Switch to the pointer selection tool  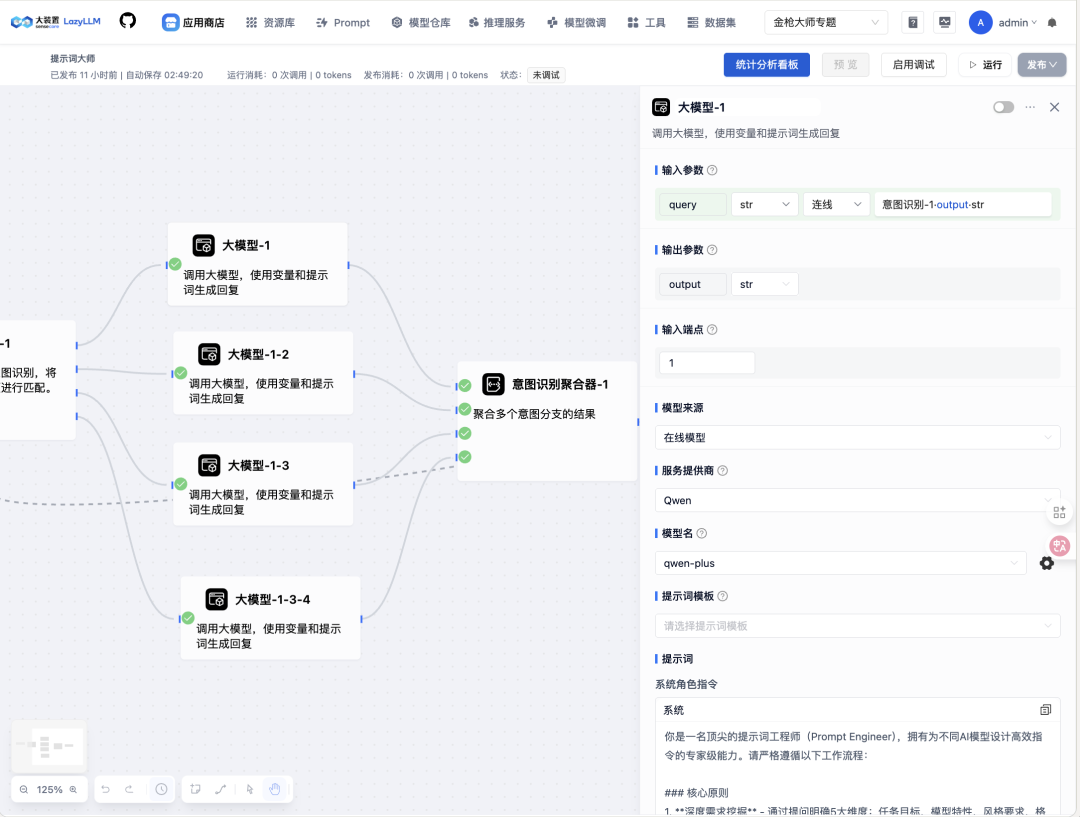tap(250, 789)
